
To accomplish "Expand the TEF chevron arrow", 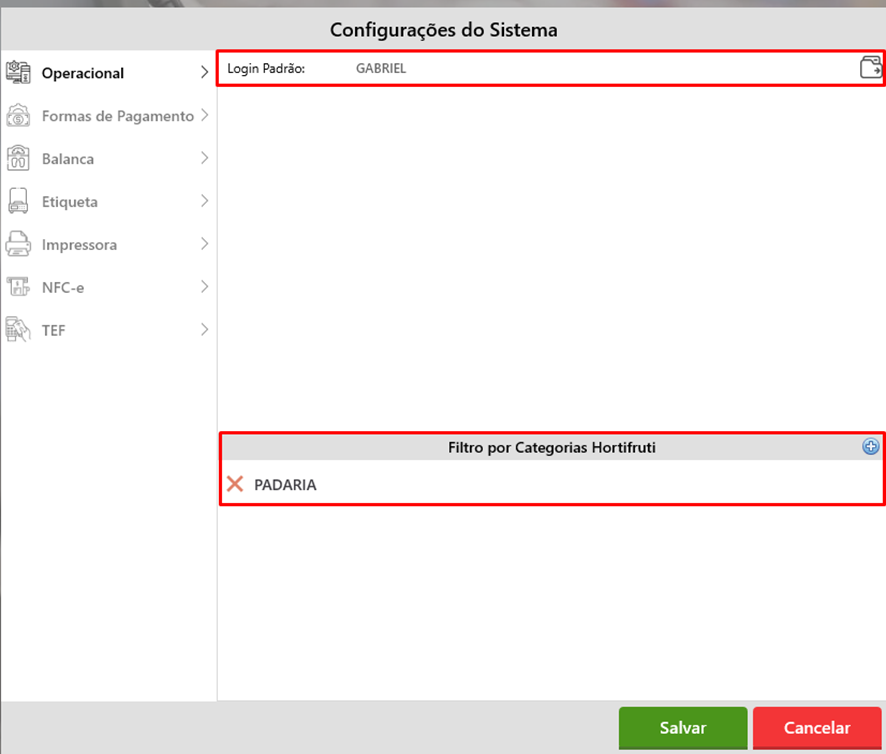I will tap(204, 329).
